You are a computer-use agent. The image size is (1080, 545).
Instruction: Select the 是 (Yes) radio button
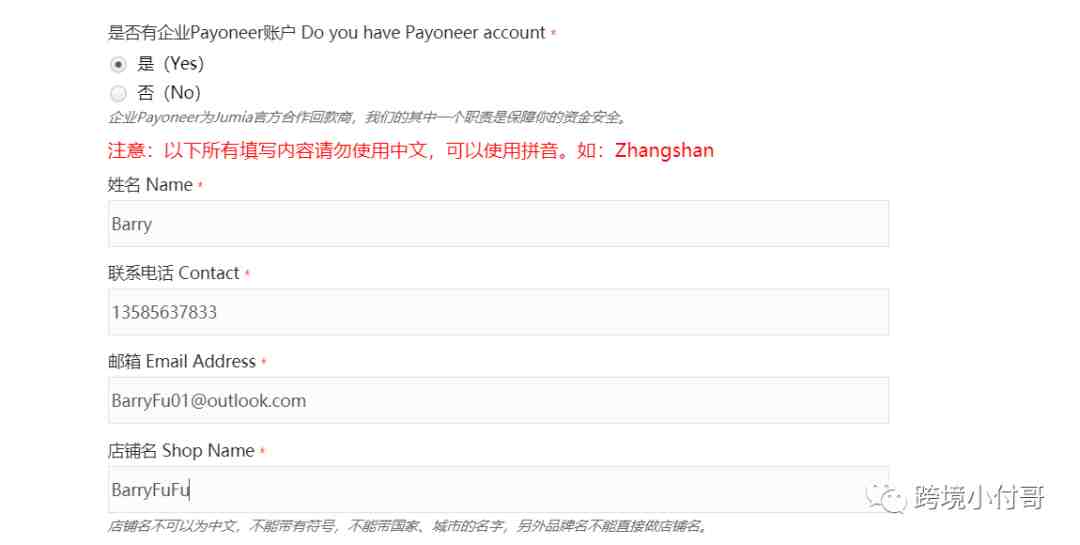(x=118, y=64)
